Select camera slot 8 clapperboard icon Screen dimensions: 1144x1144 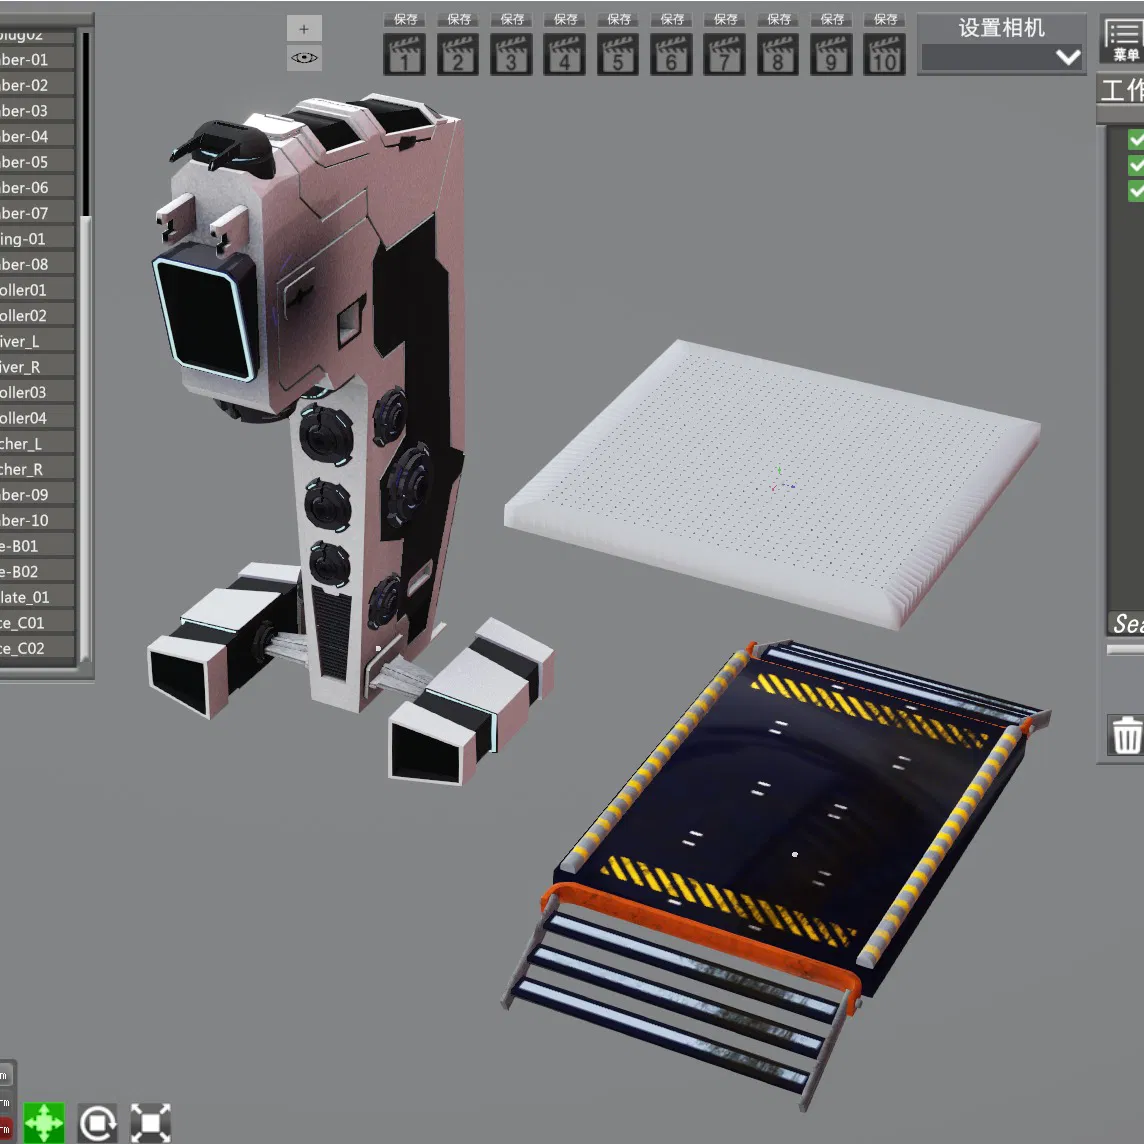(x=777, y=55)
